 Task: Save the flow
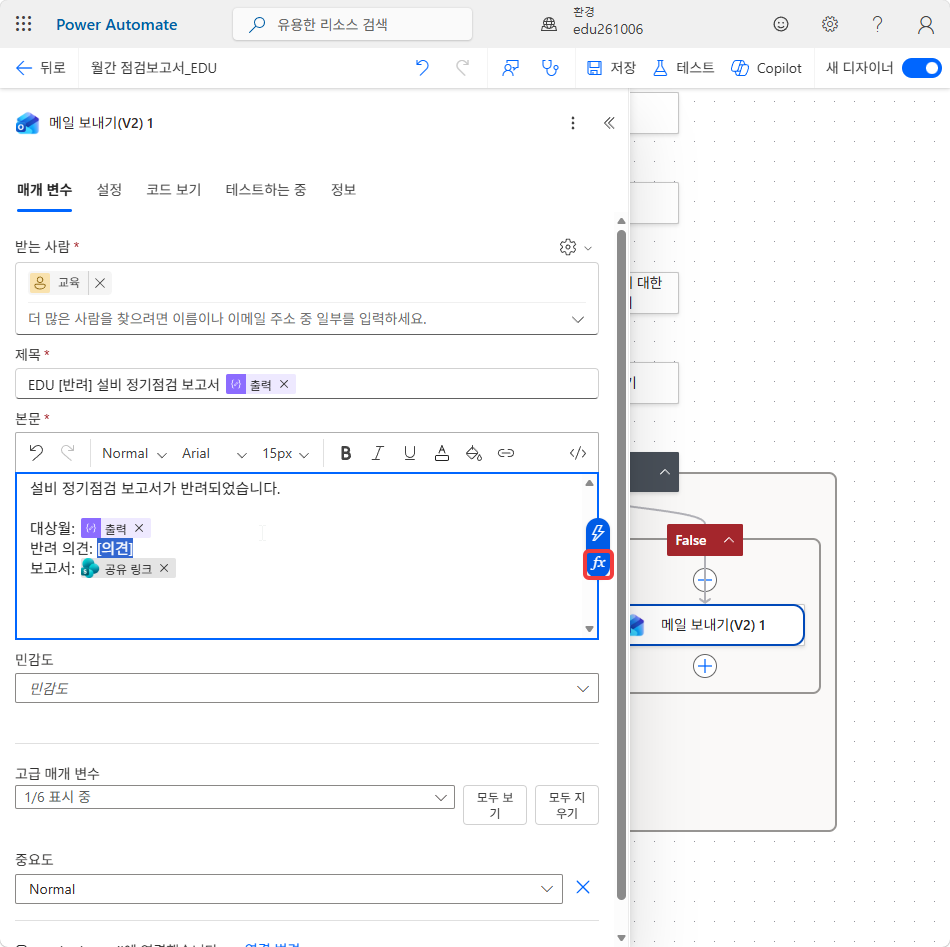[611, 68]
